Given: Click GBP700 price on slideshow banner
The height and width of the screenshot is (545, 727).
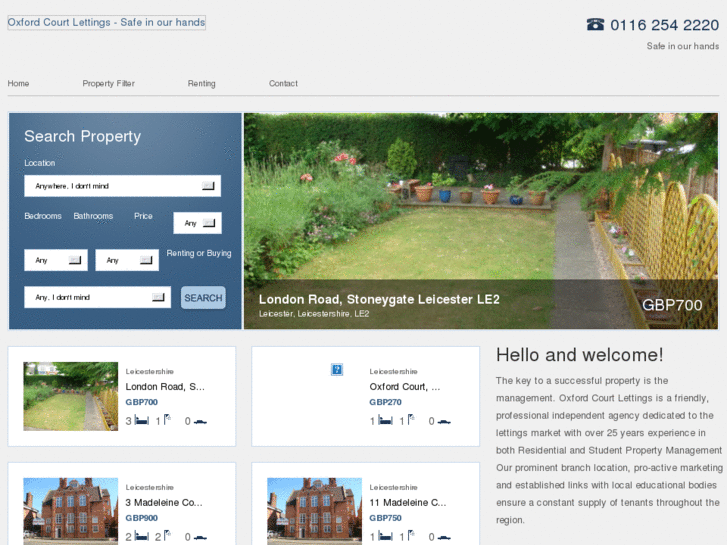Looking at the screenshot, I should pyautogui.click(x=672, y=305).
